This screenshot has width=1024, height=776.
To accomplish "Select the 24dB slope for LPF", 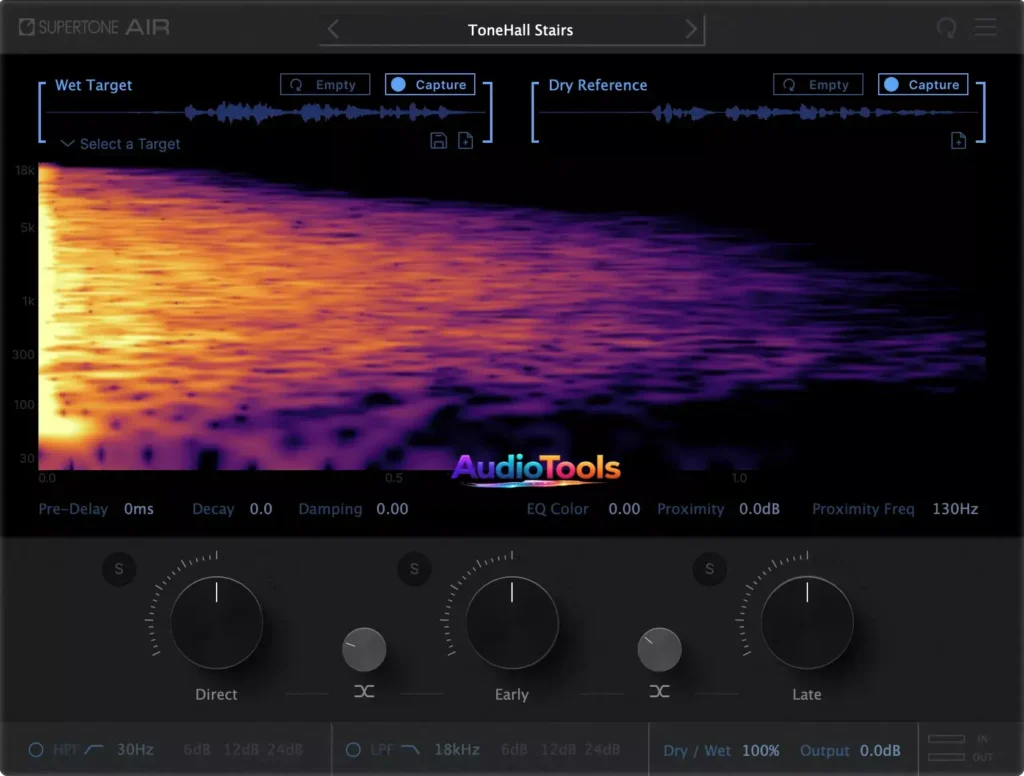I will click(x=600, y=750).
